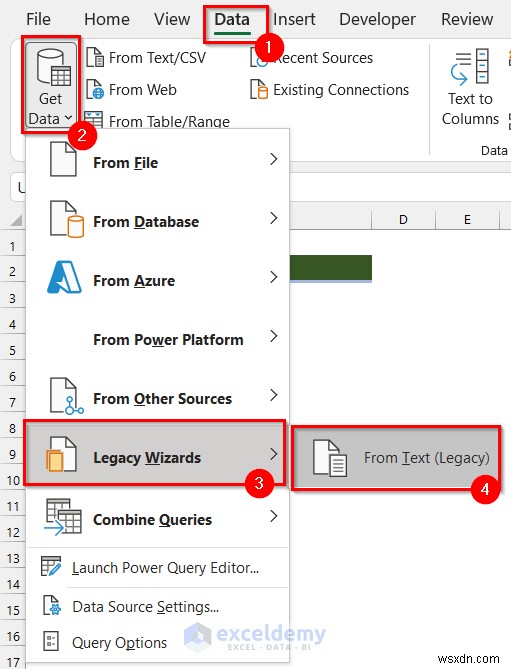Select column D header

[x=403, y=219]
